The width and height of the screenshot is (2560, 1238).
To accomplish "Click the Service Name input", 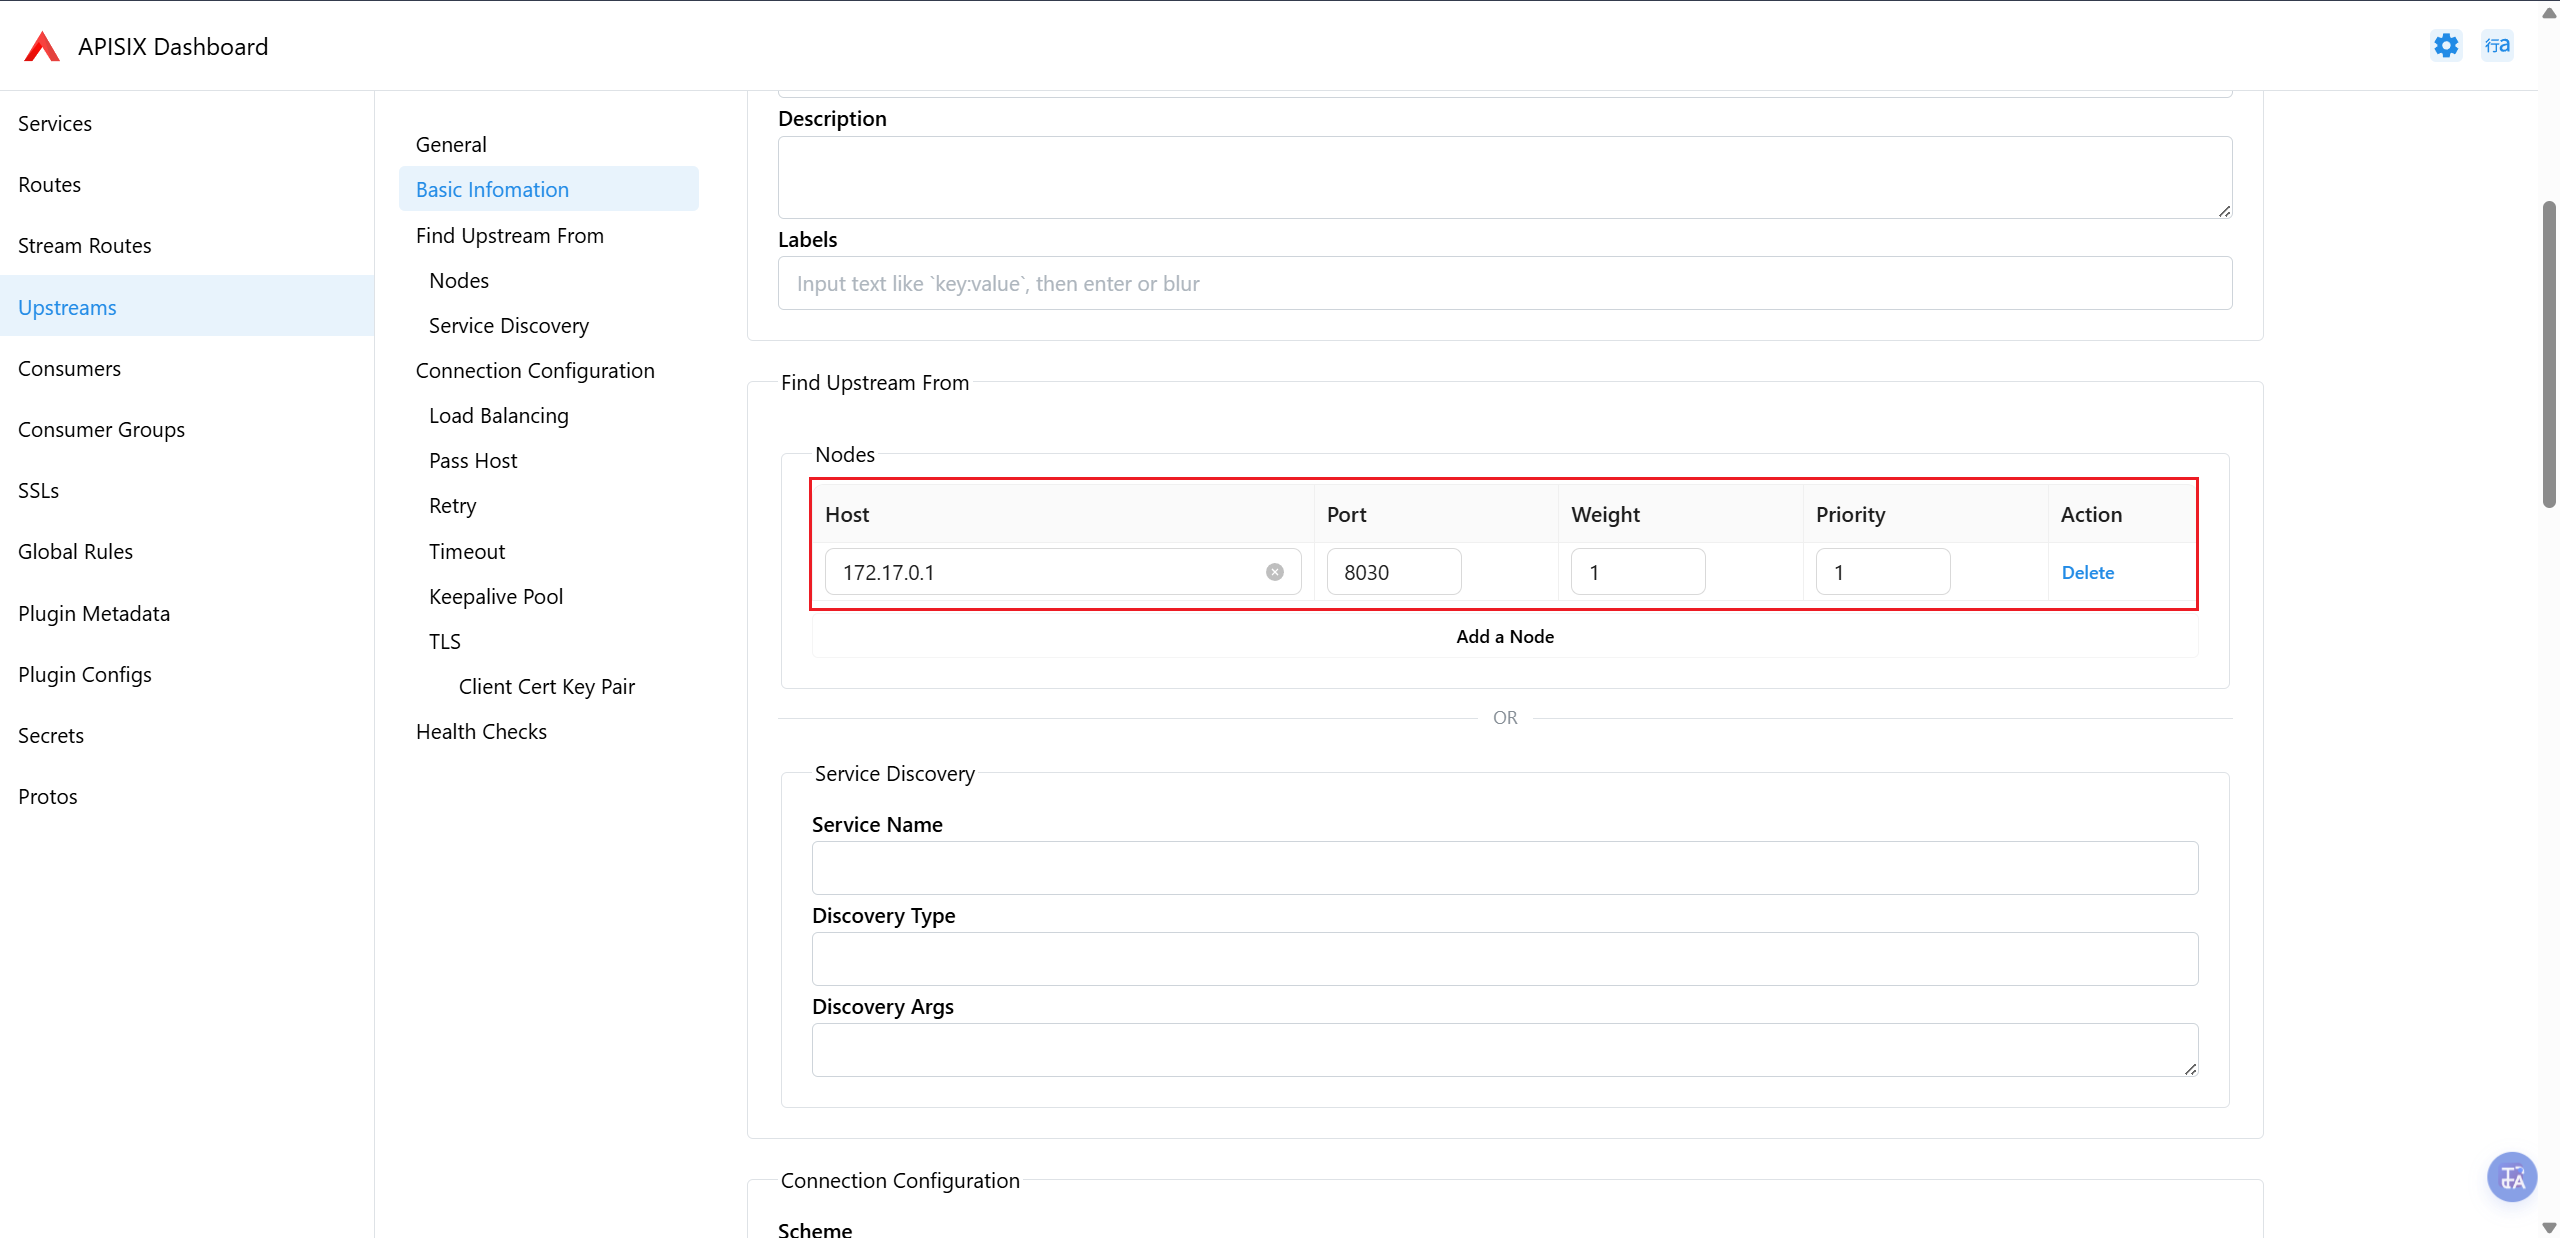I will click(x=1504, y=868).
